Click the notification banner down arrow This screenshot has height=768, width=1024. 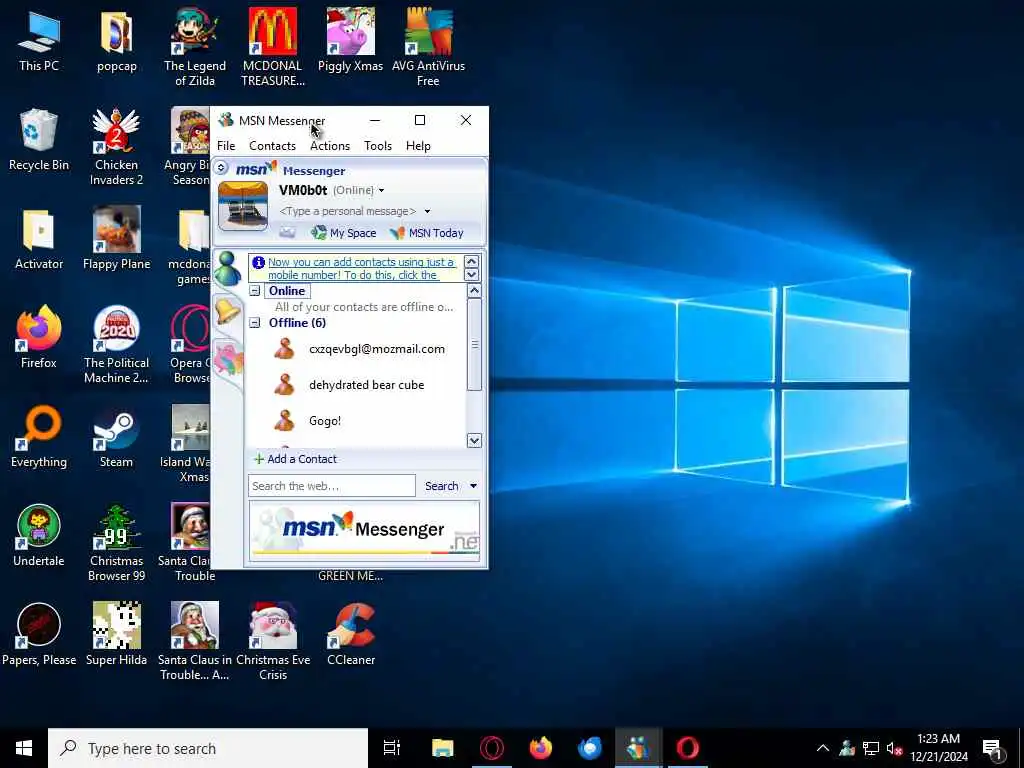[x=471, y=275]
